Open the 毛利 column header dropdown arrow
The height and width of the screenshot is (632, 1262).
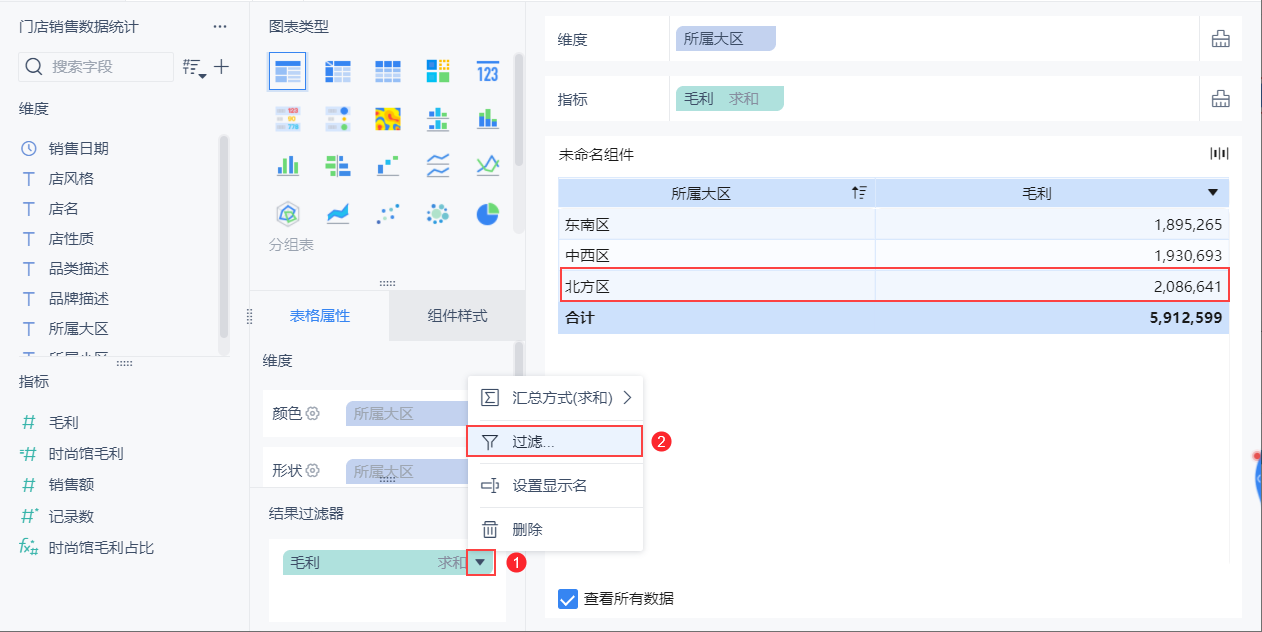tap(1213, 193)
